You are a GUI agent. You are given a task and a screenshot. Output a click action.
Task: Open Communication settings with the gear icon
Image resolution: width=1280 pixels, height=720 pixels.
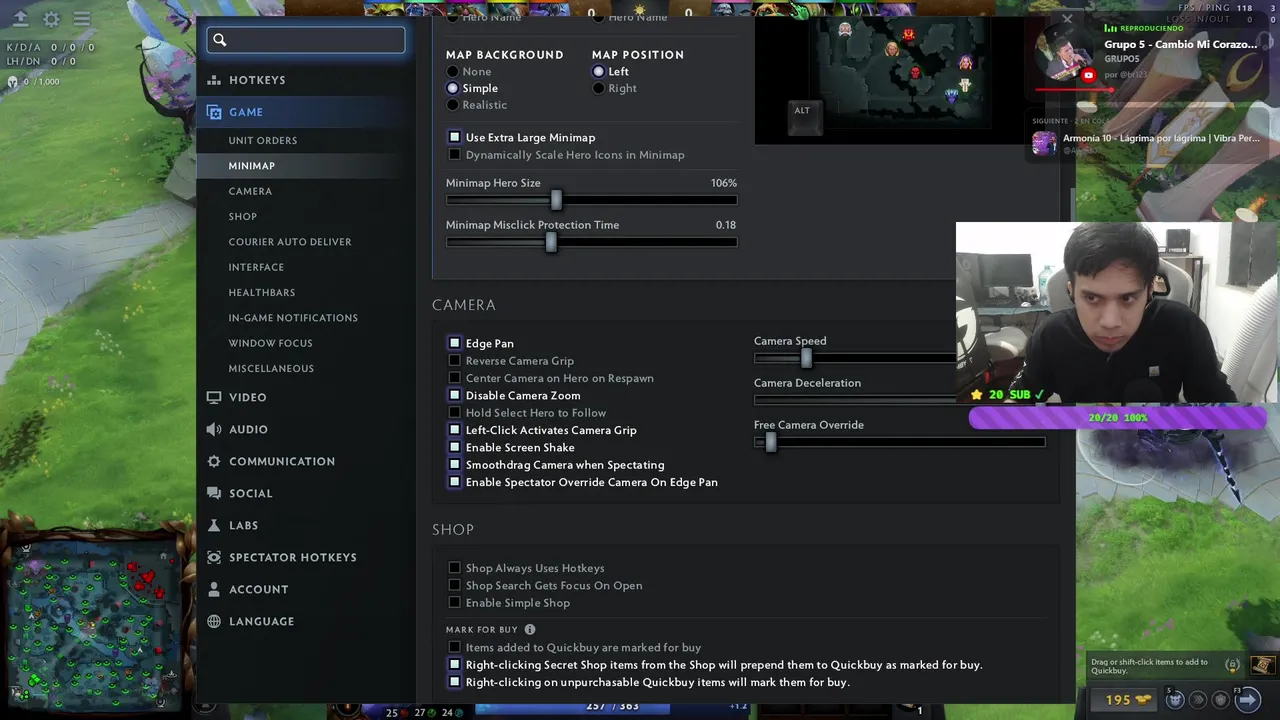click(213, 461)
